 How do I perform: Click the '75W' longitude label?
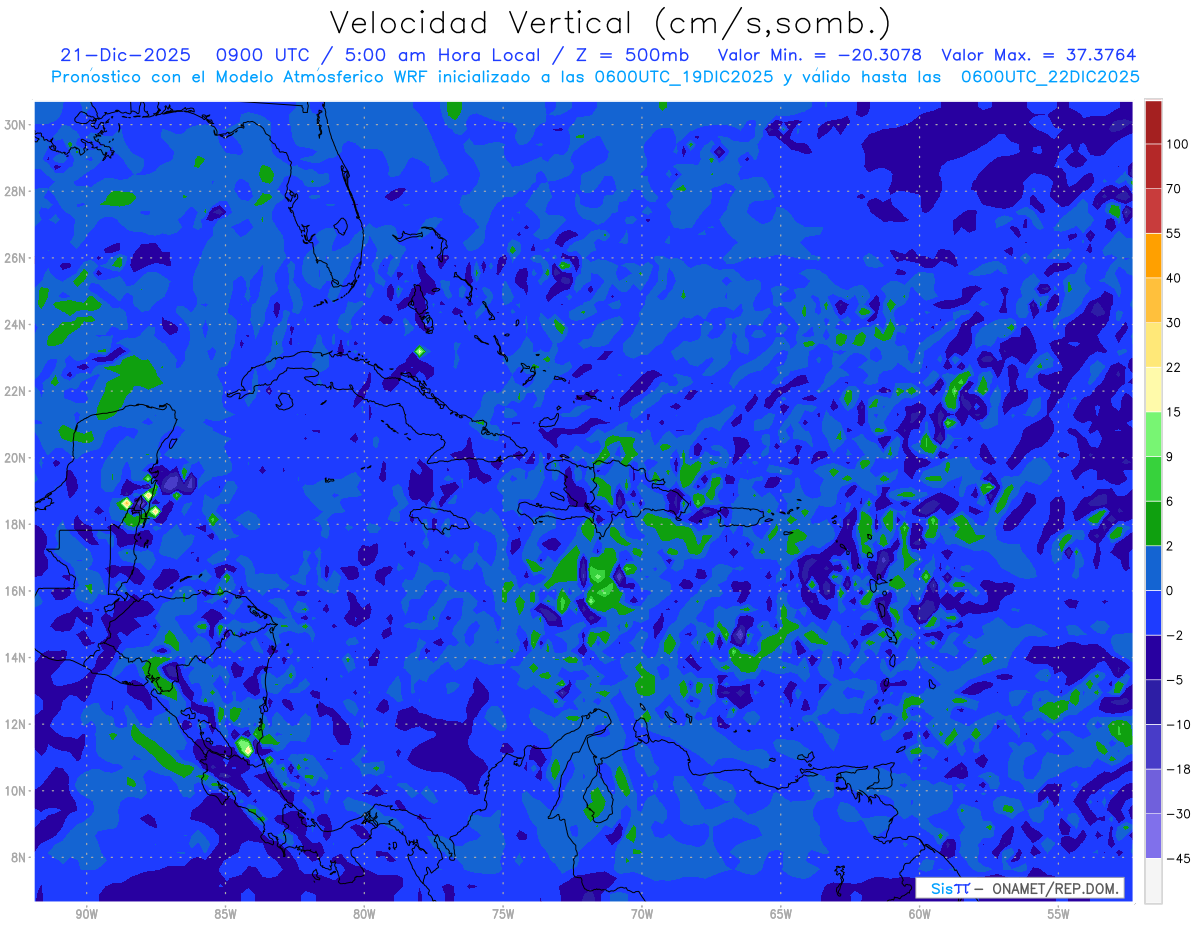click(x=503, y=915)
